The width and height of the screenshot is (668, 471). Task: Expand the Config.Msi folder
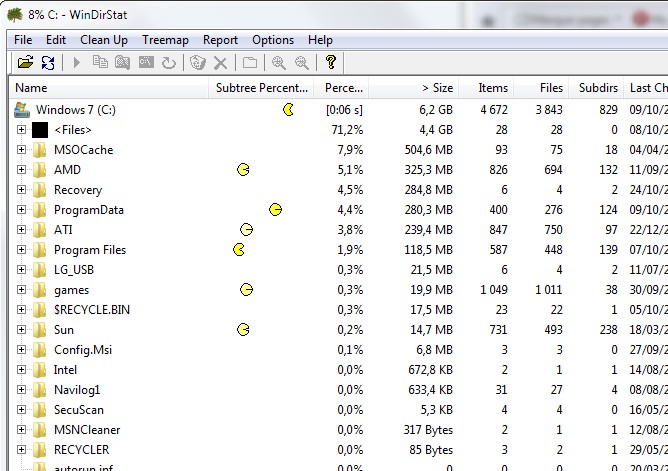click(x=21, y=350)
